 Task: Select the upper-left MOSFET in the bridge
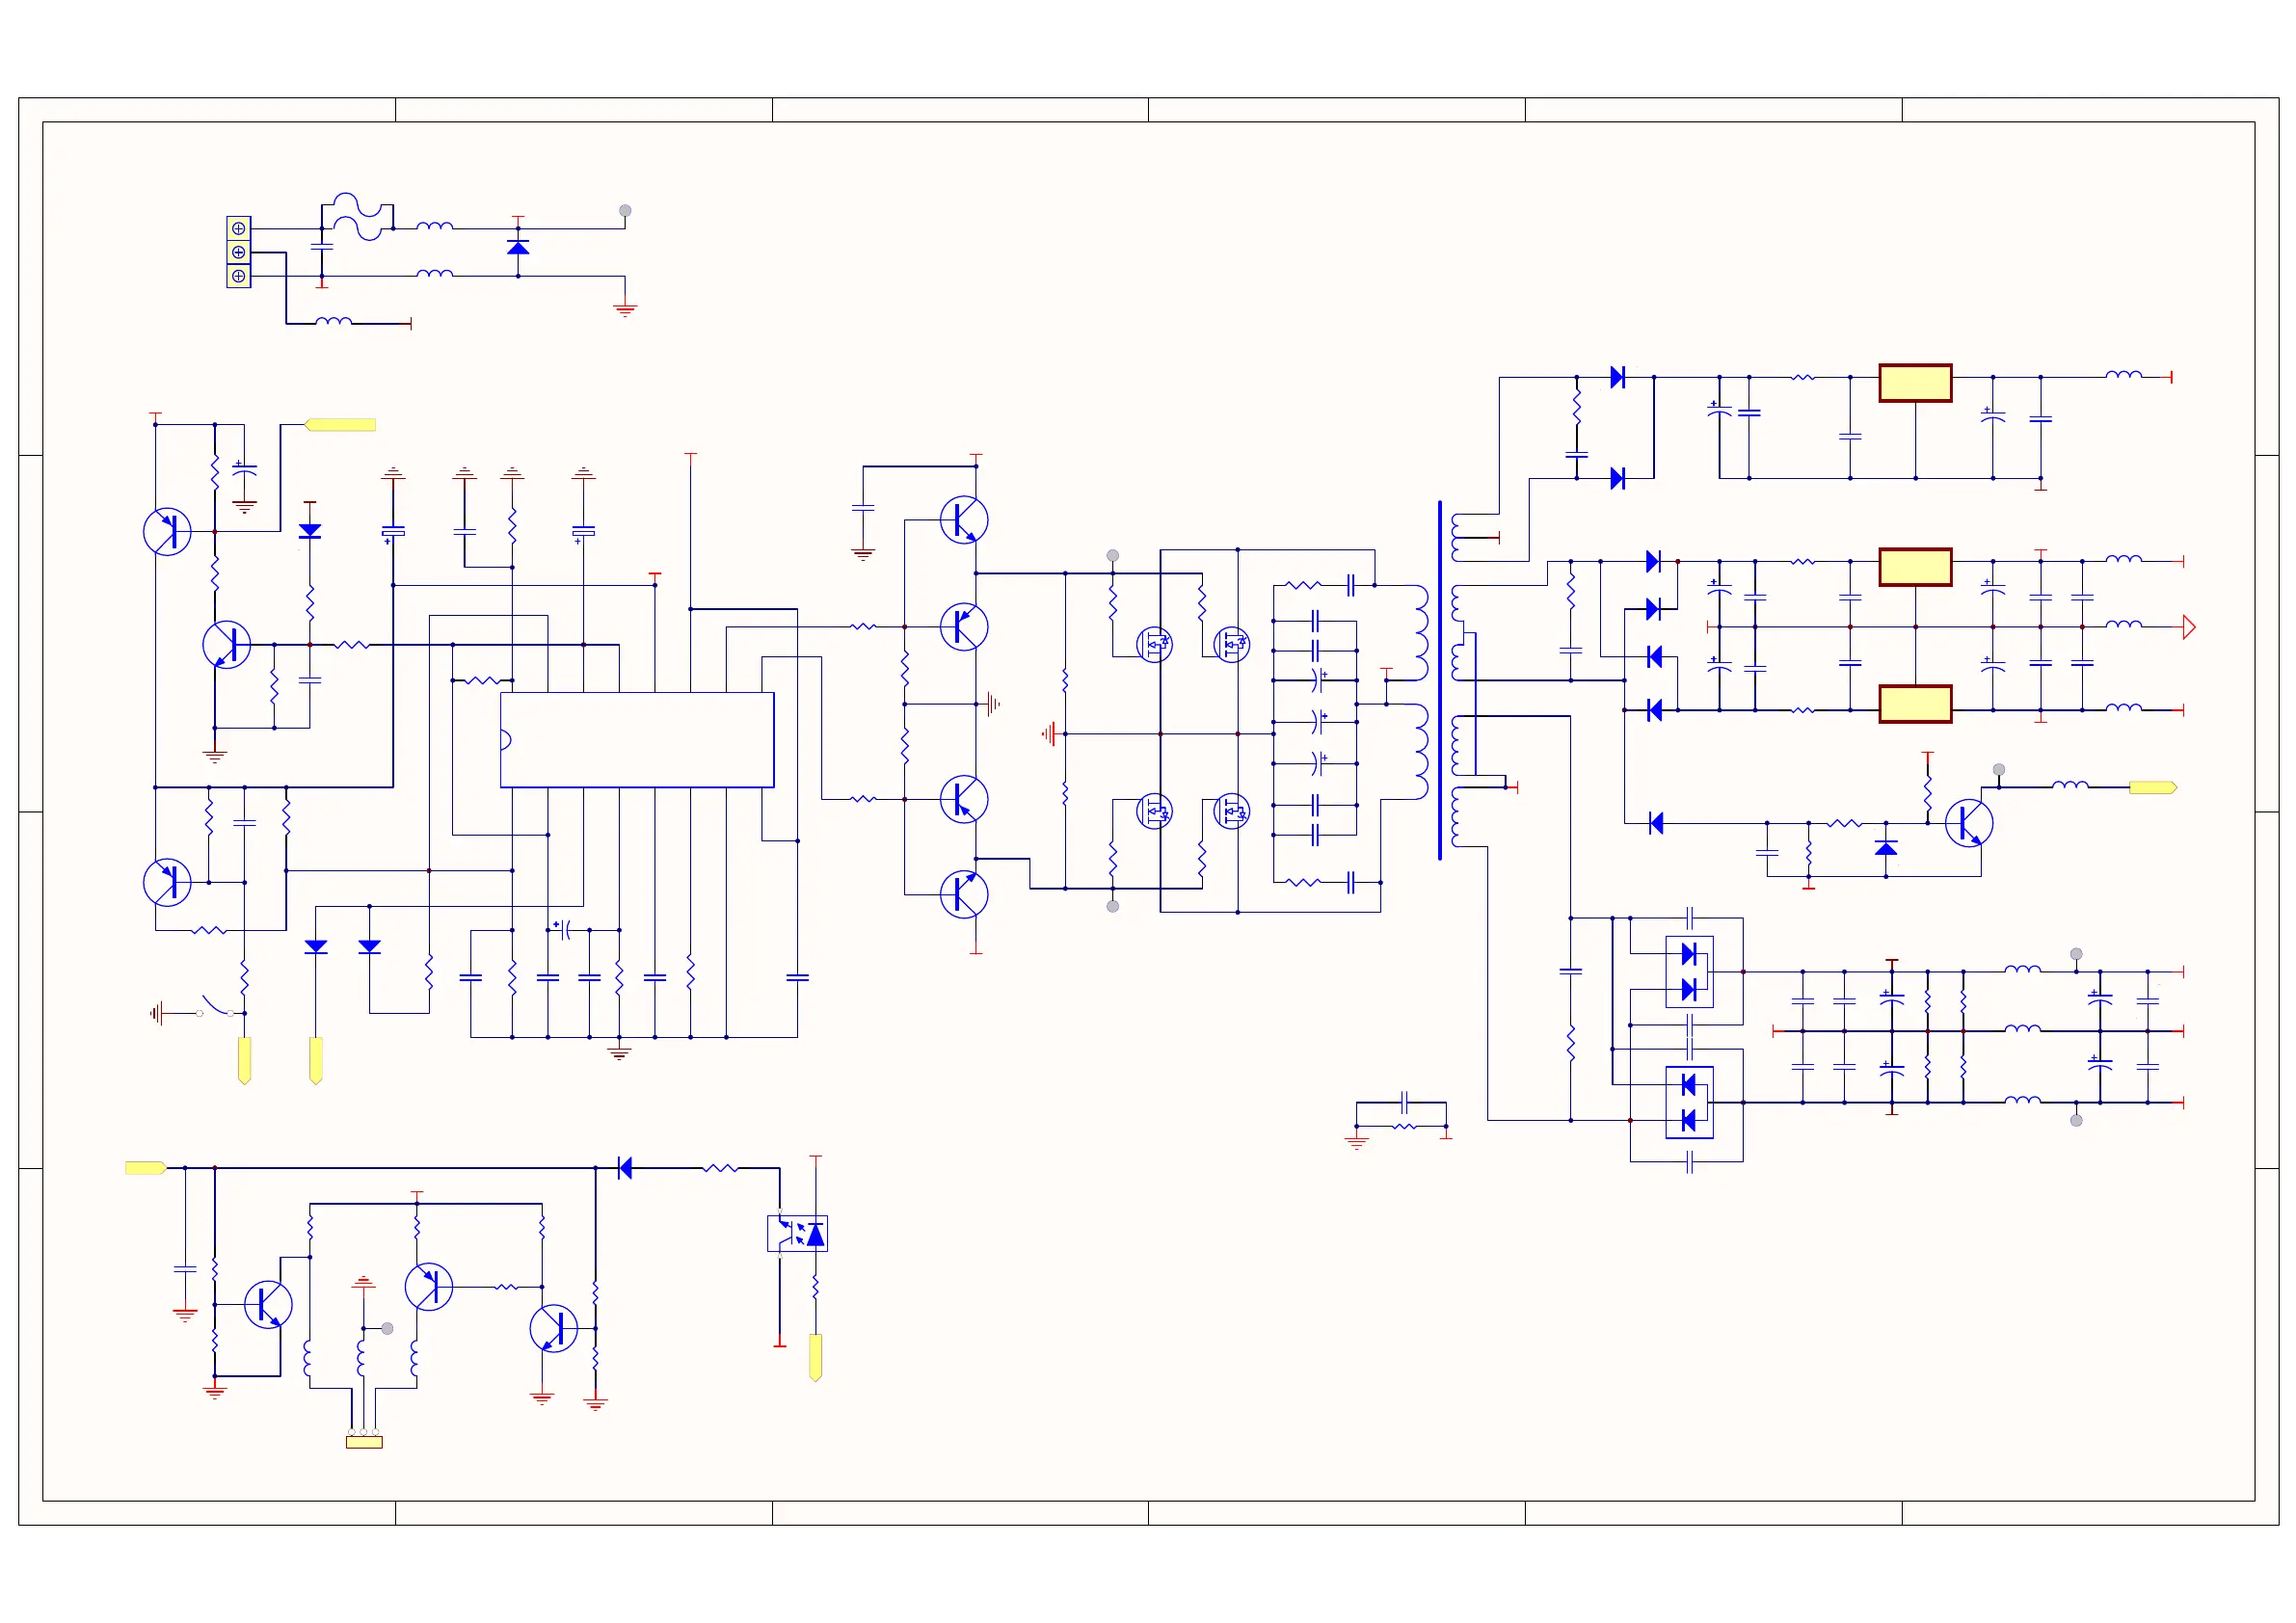tap(1155, 644)
